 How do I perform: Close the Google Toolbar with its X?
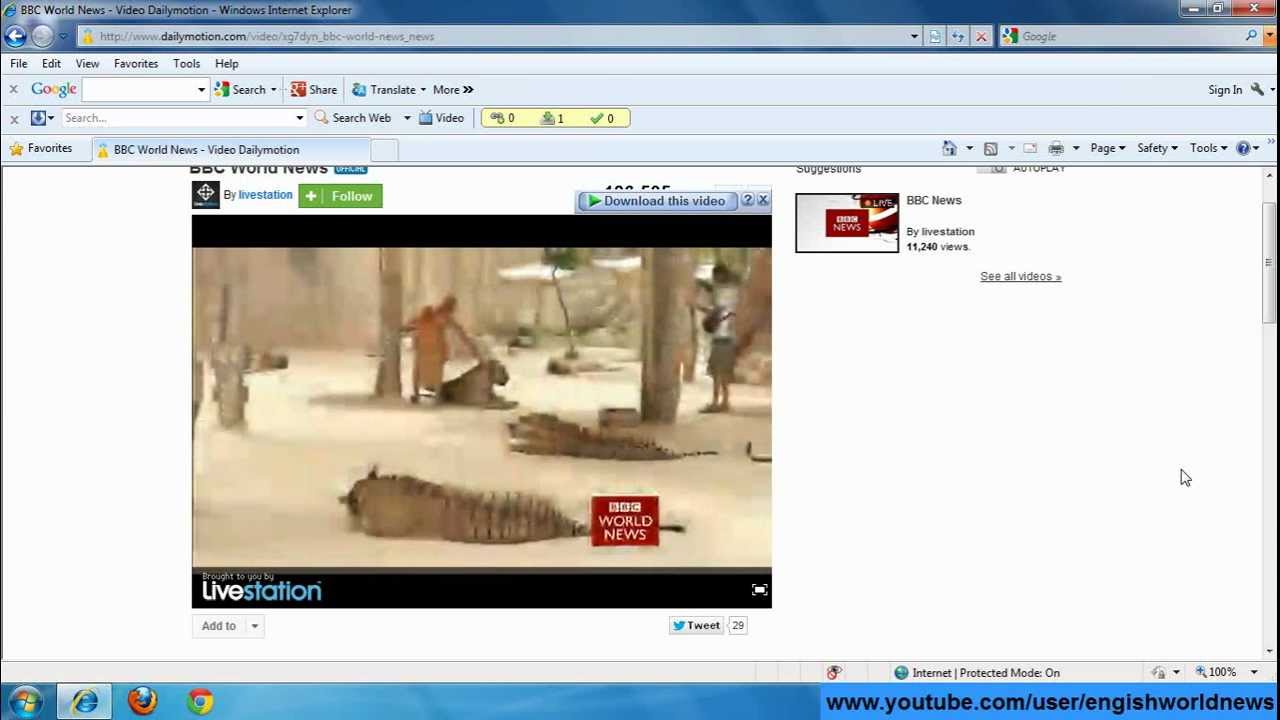click(14, 90)
